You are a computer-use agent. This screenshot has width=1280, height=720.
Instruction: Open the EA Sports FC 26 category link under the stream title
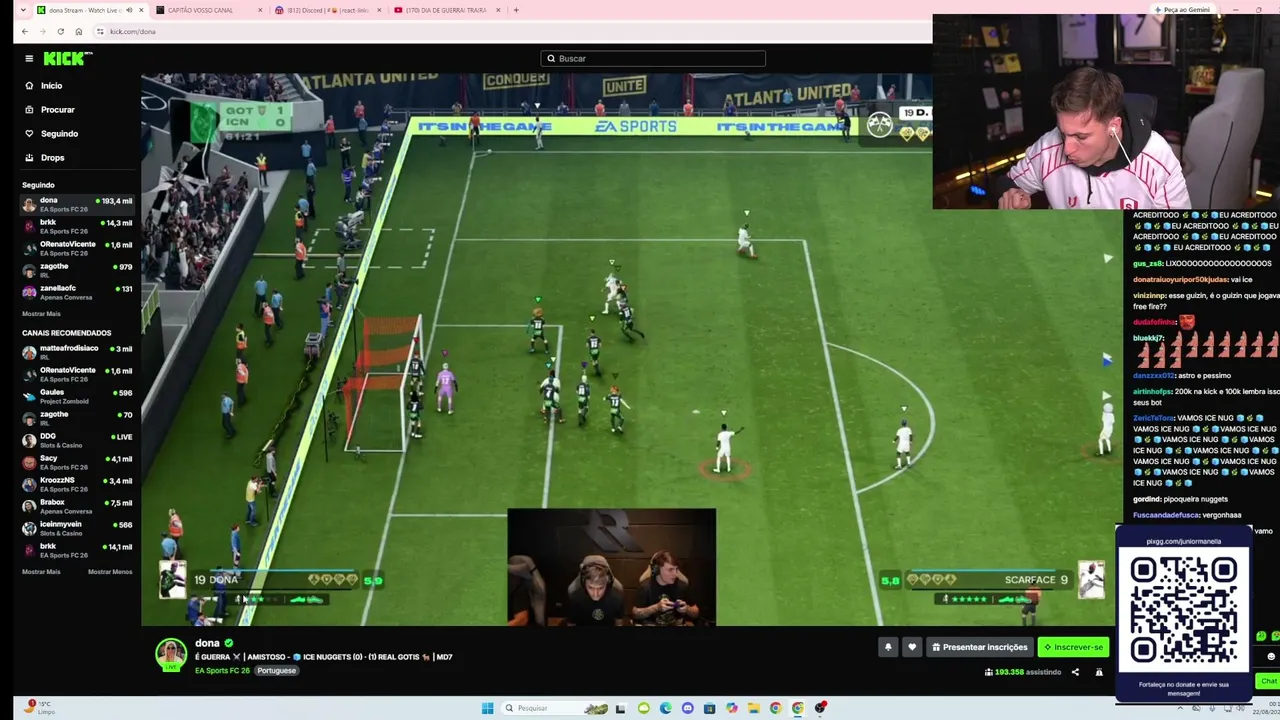pos(222,670)
